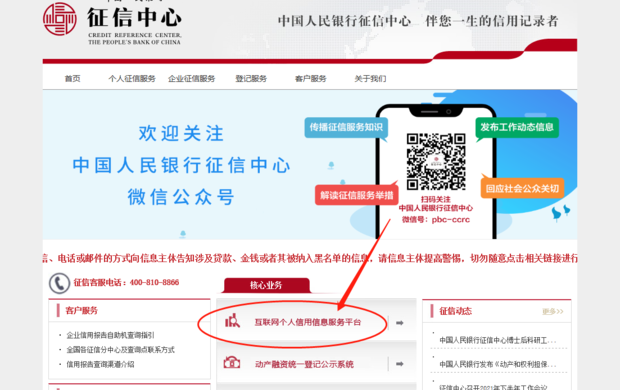The width and height of the screenshot is (620, 390).
Task: Open the 首页 menu item
Action: point(72,79)
